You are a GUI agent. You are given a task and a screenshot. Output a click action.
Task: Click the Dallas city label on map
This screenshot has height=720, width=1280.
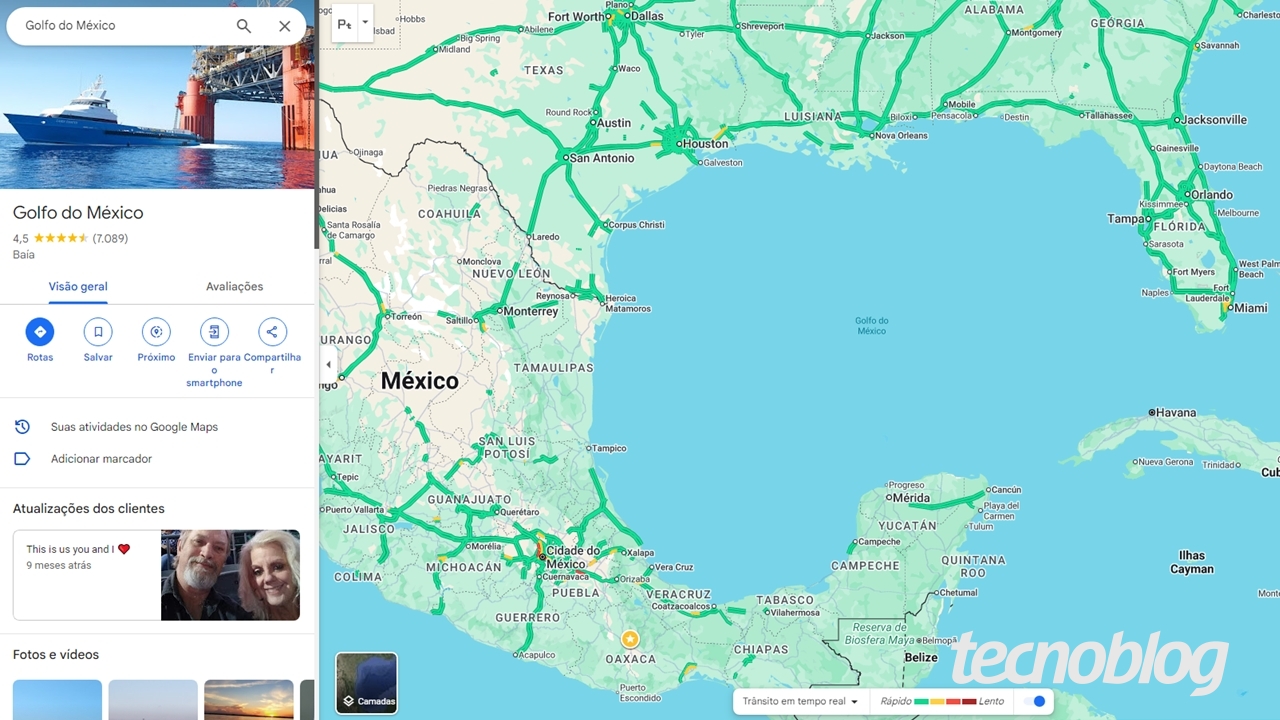tap(647, 17)
